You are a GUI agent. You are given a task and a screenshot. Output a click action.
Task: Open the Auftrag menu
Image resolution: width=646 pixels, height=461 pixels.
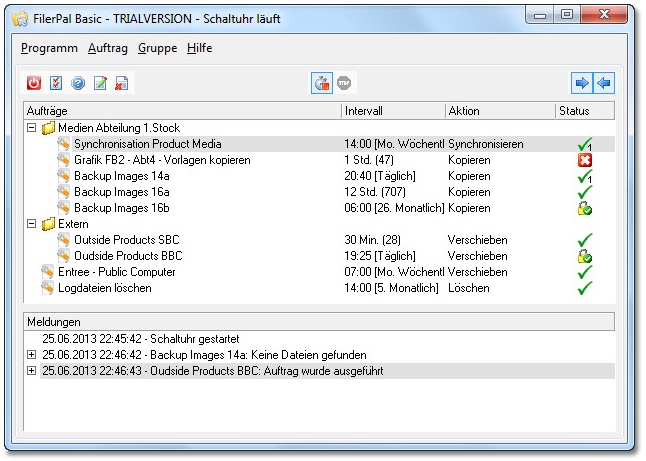108,48
